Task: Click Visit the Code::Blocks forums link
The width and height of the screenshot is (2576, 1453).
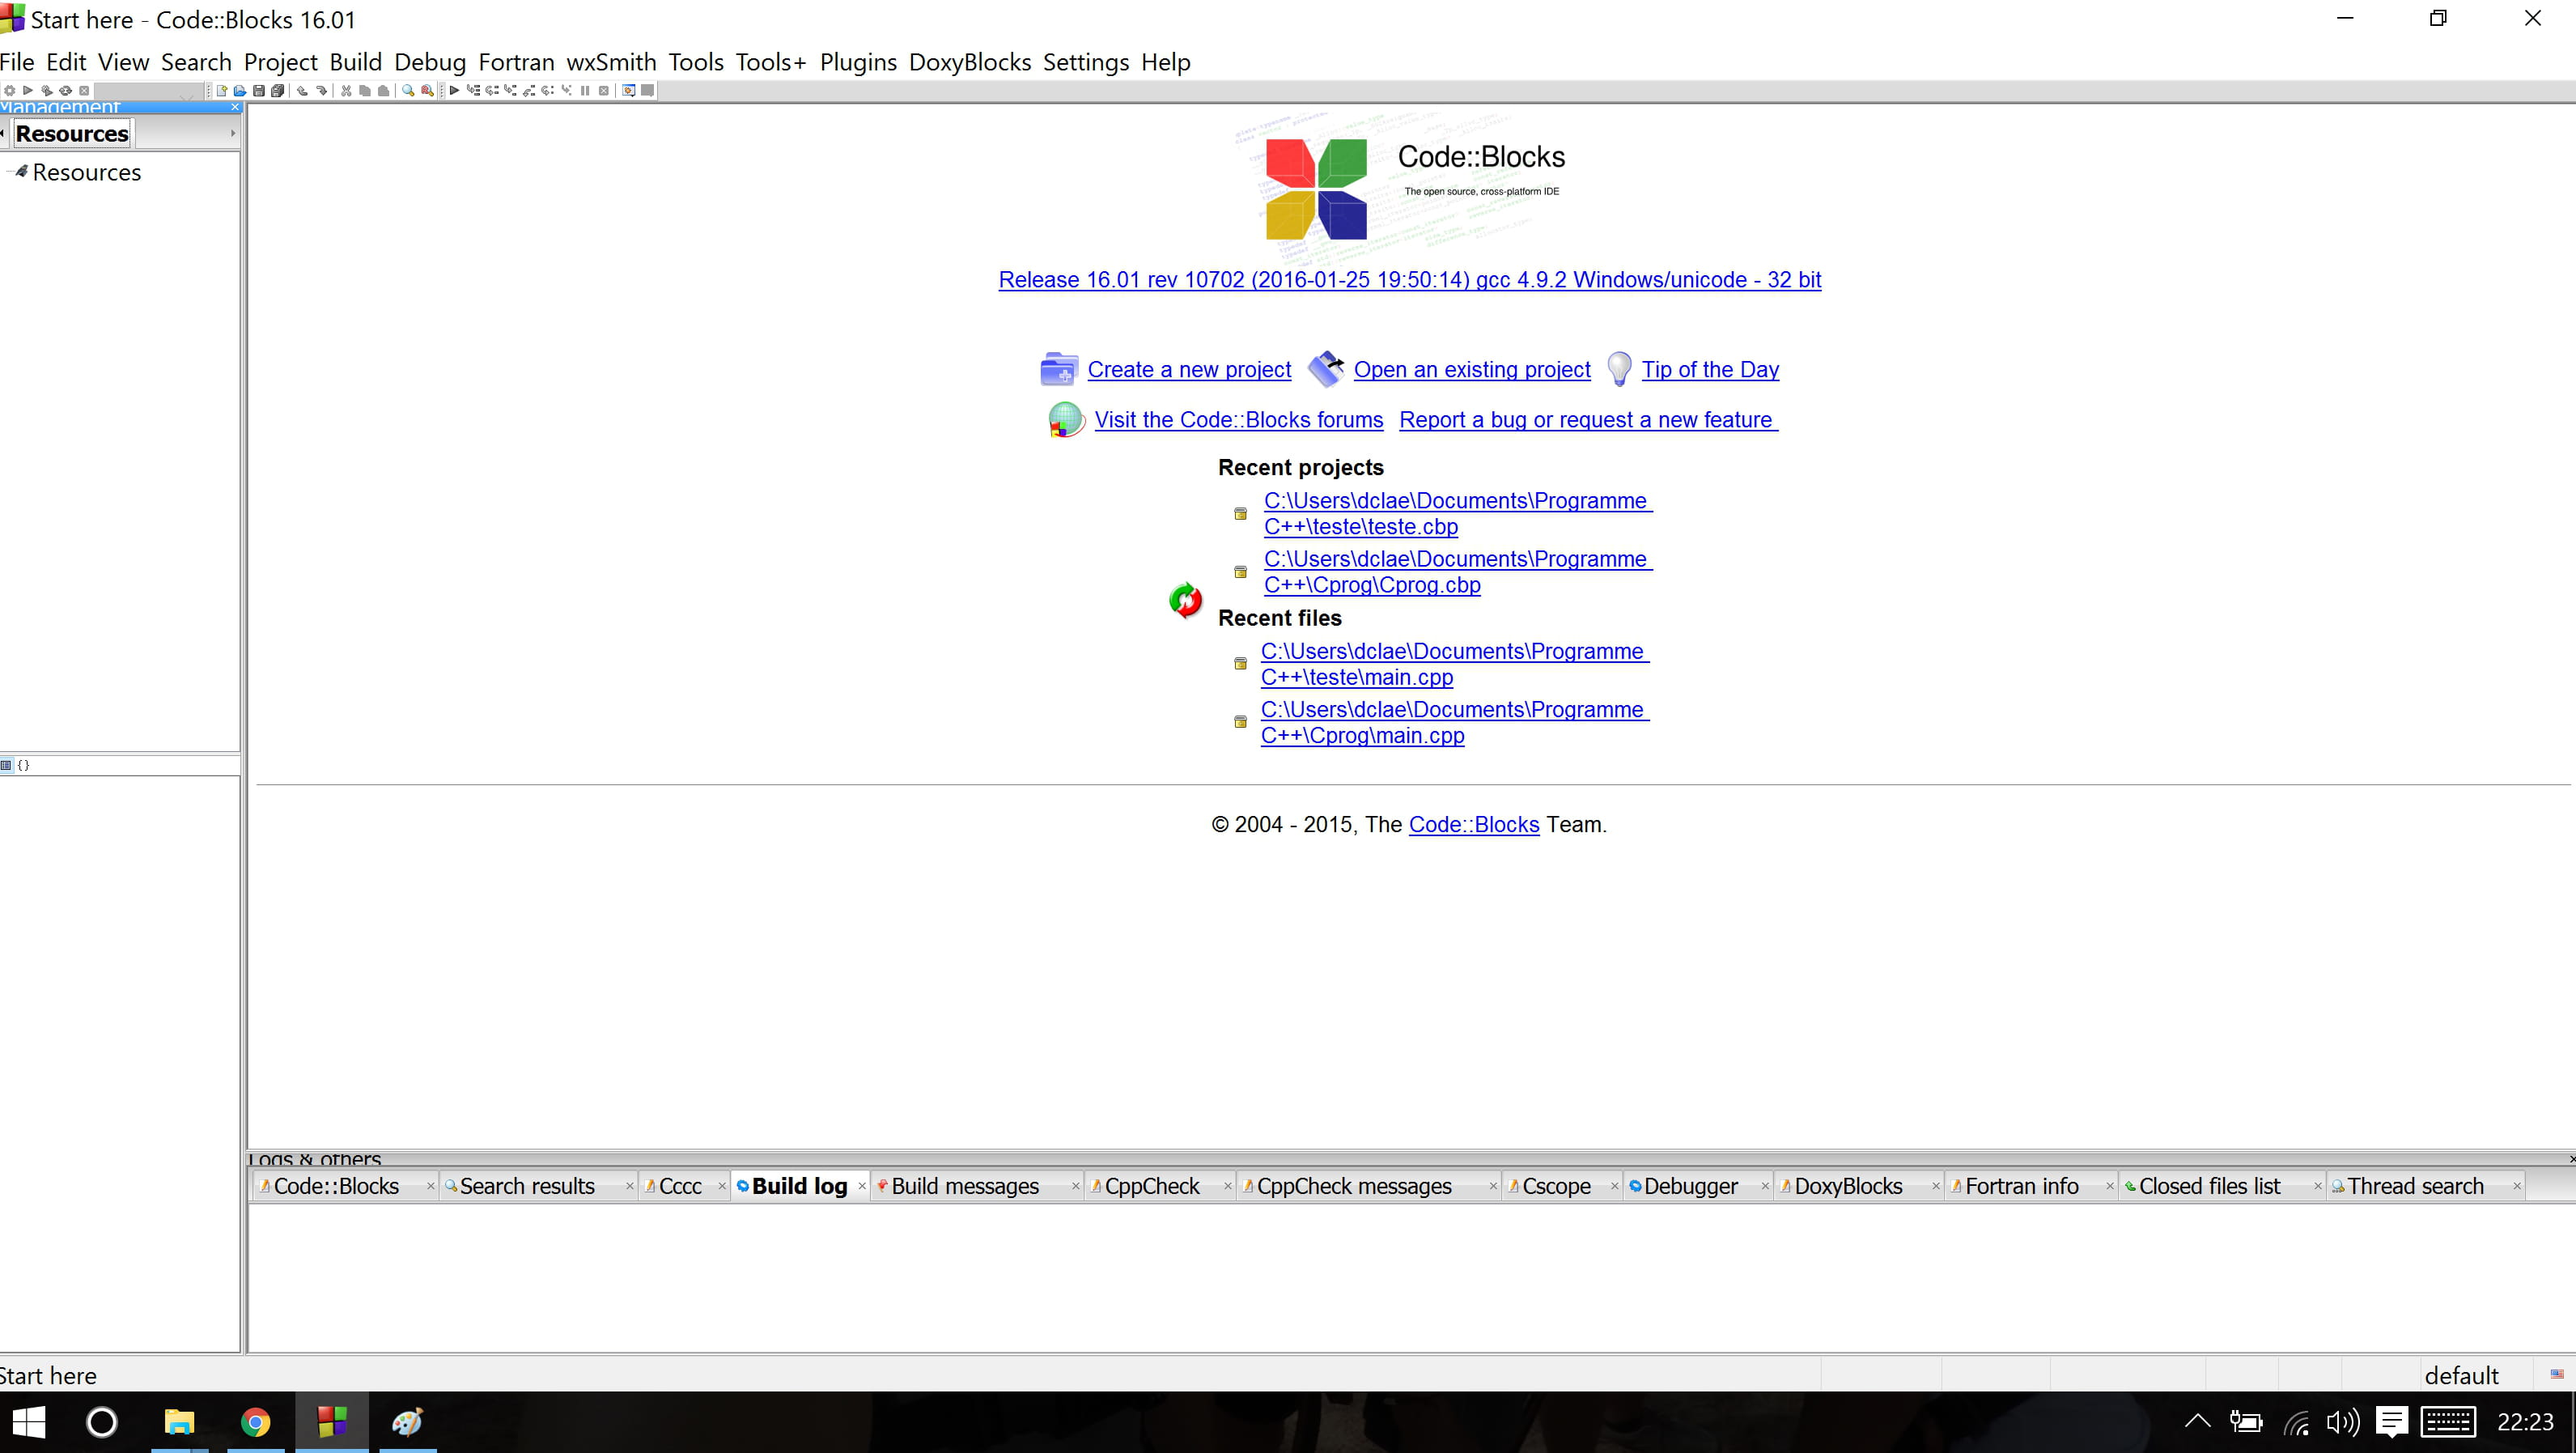Action: click(x=1238, y=420)
